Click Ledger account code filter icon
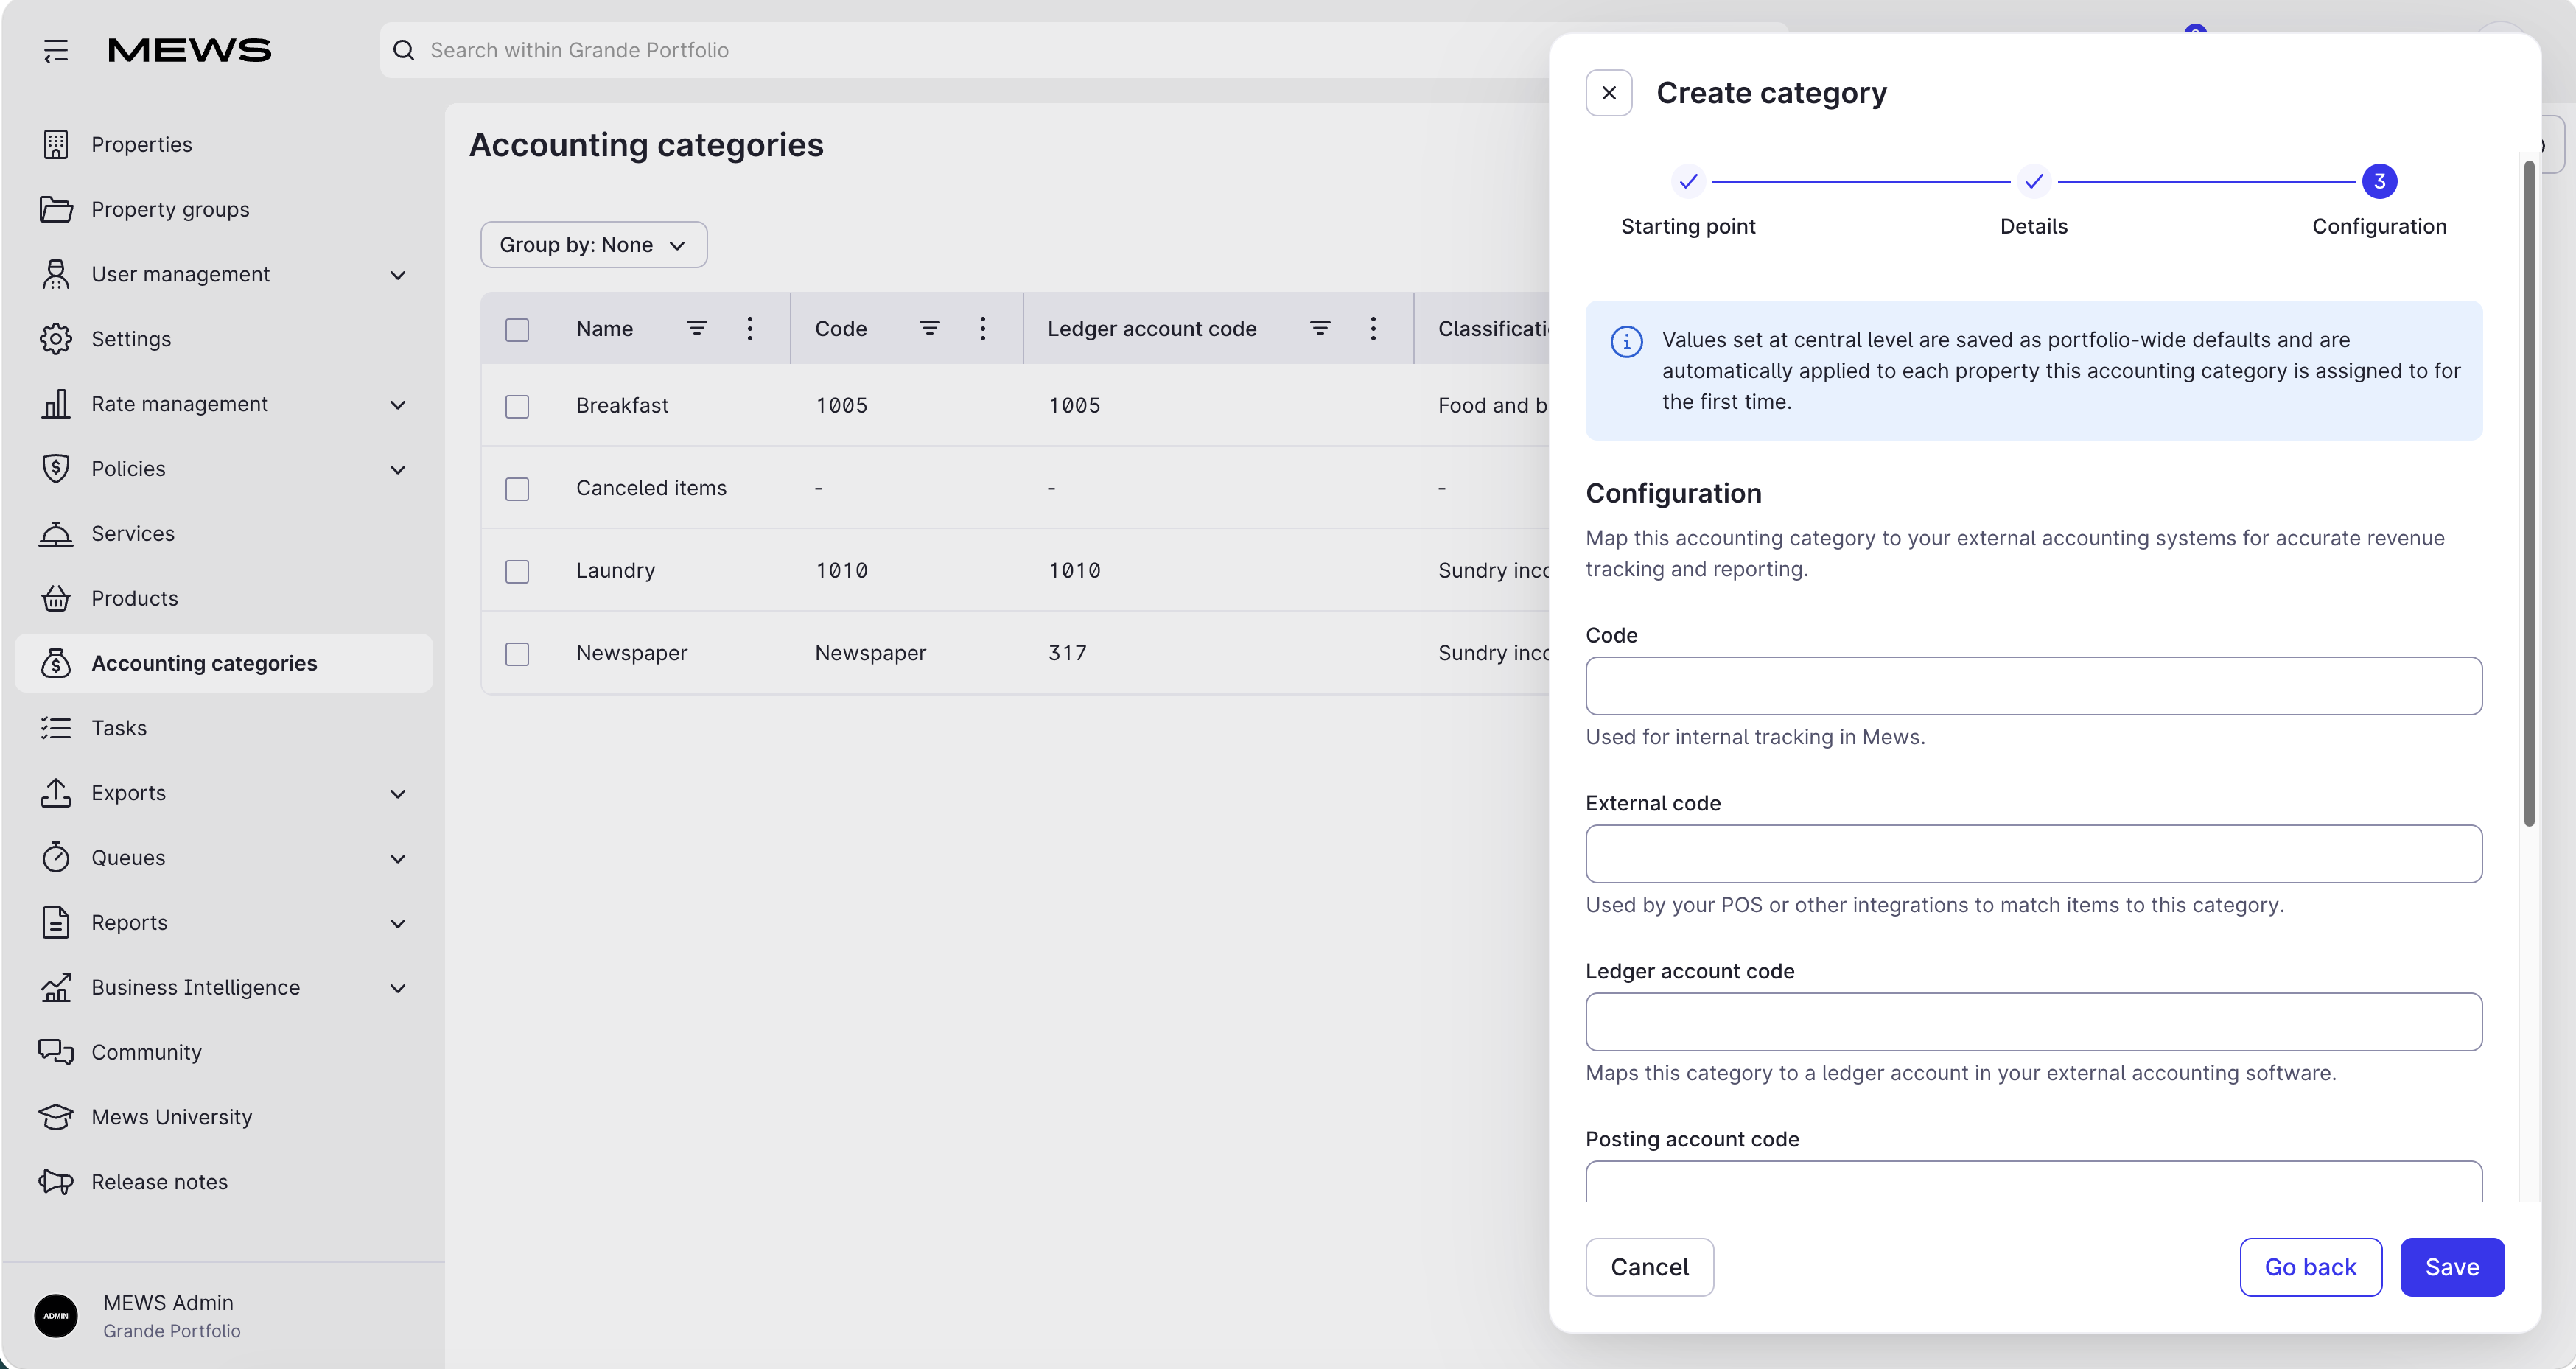The image size is (2576, 1369). coord(1320,328)
